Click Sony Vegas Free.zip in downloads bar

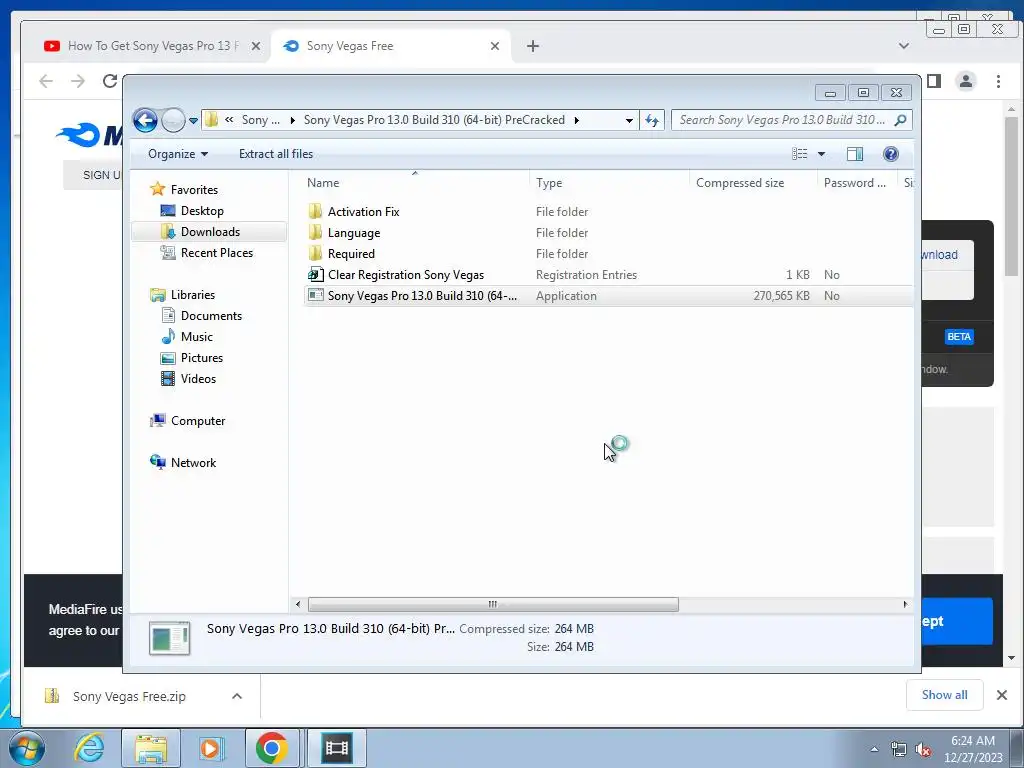point(129,696)
